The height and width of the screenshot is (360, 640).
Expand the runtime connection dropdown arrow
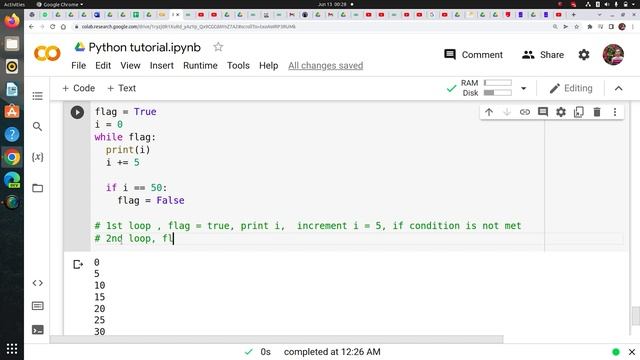[x=524, y=88]
